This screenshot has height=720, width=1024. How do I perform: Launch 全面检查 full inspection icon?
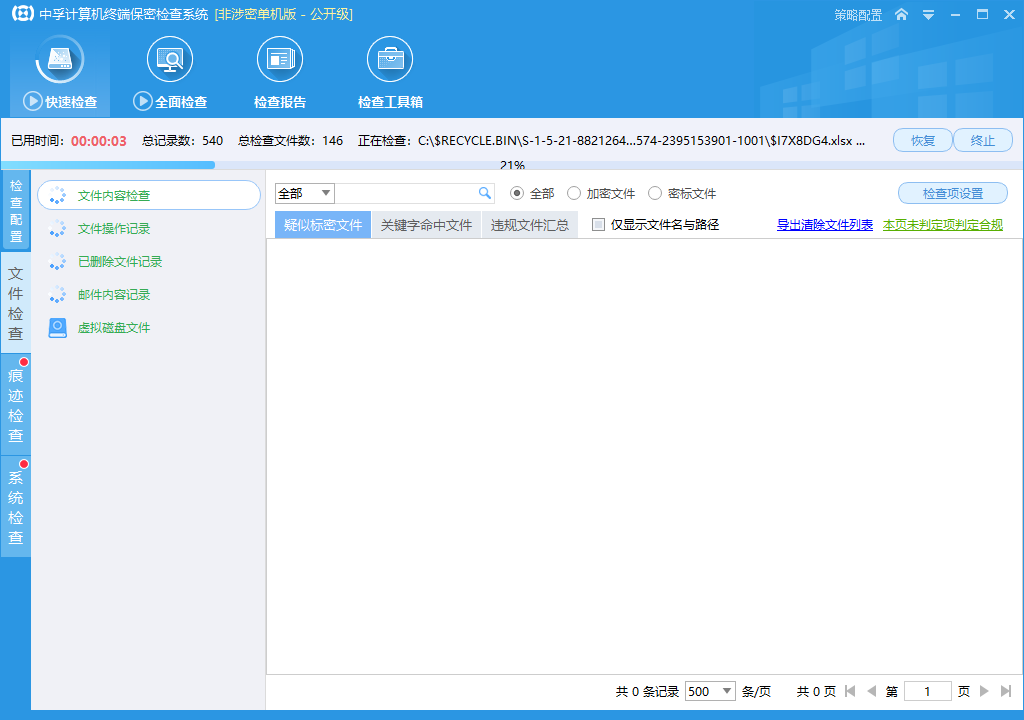(170, 59)
